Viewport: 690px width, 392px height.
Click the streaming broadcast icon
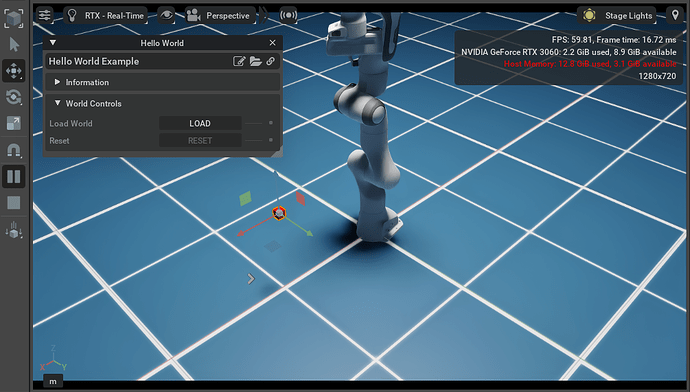pyautogui.click(x=288, y=15)
